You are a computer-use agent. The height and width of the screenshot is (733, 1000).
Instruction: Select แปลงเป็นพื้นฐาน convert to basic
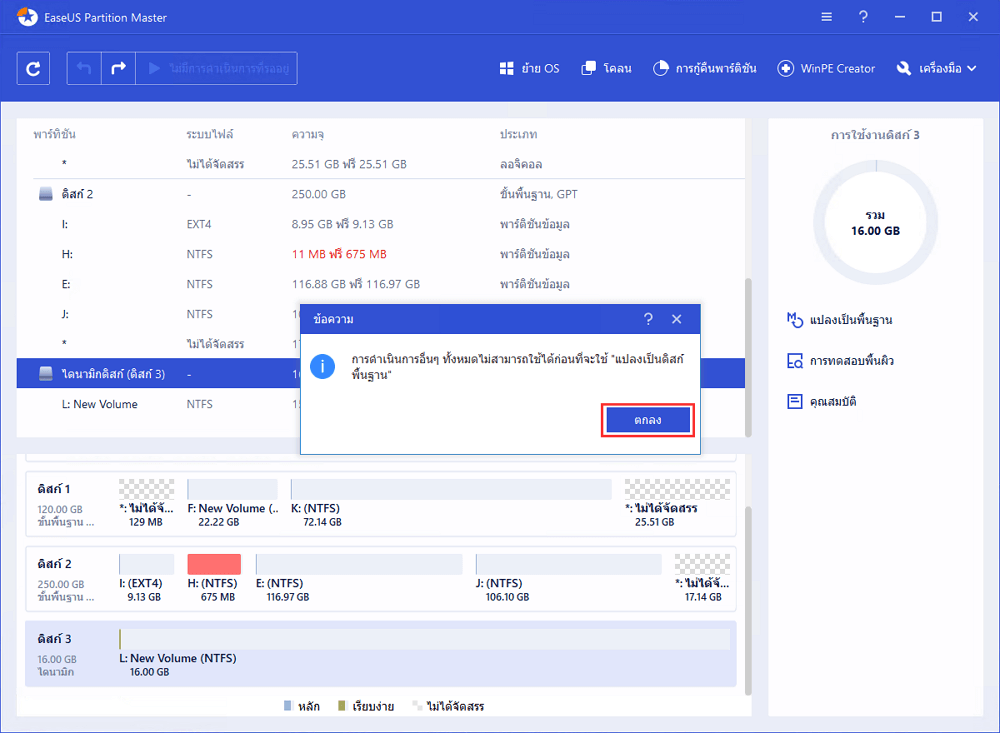[840, 320]
